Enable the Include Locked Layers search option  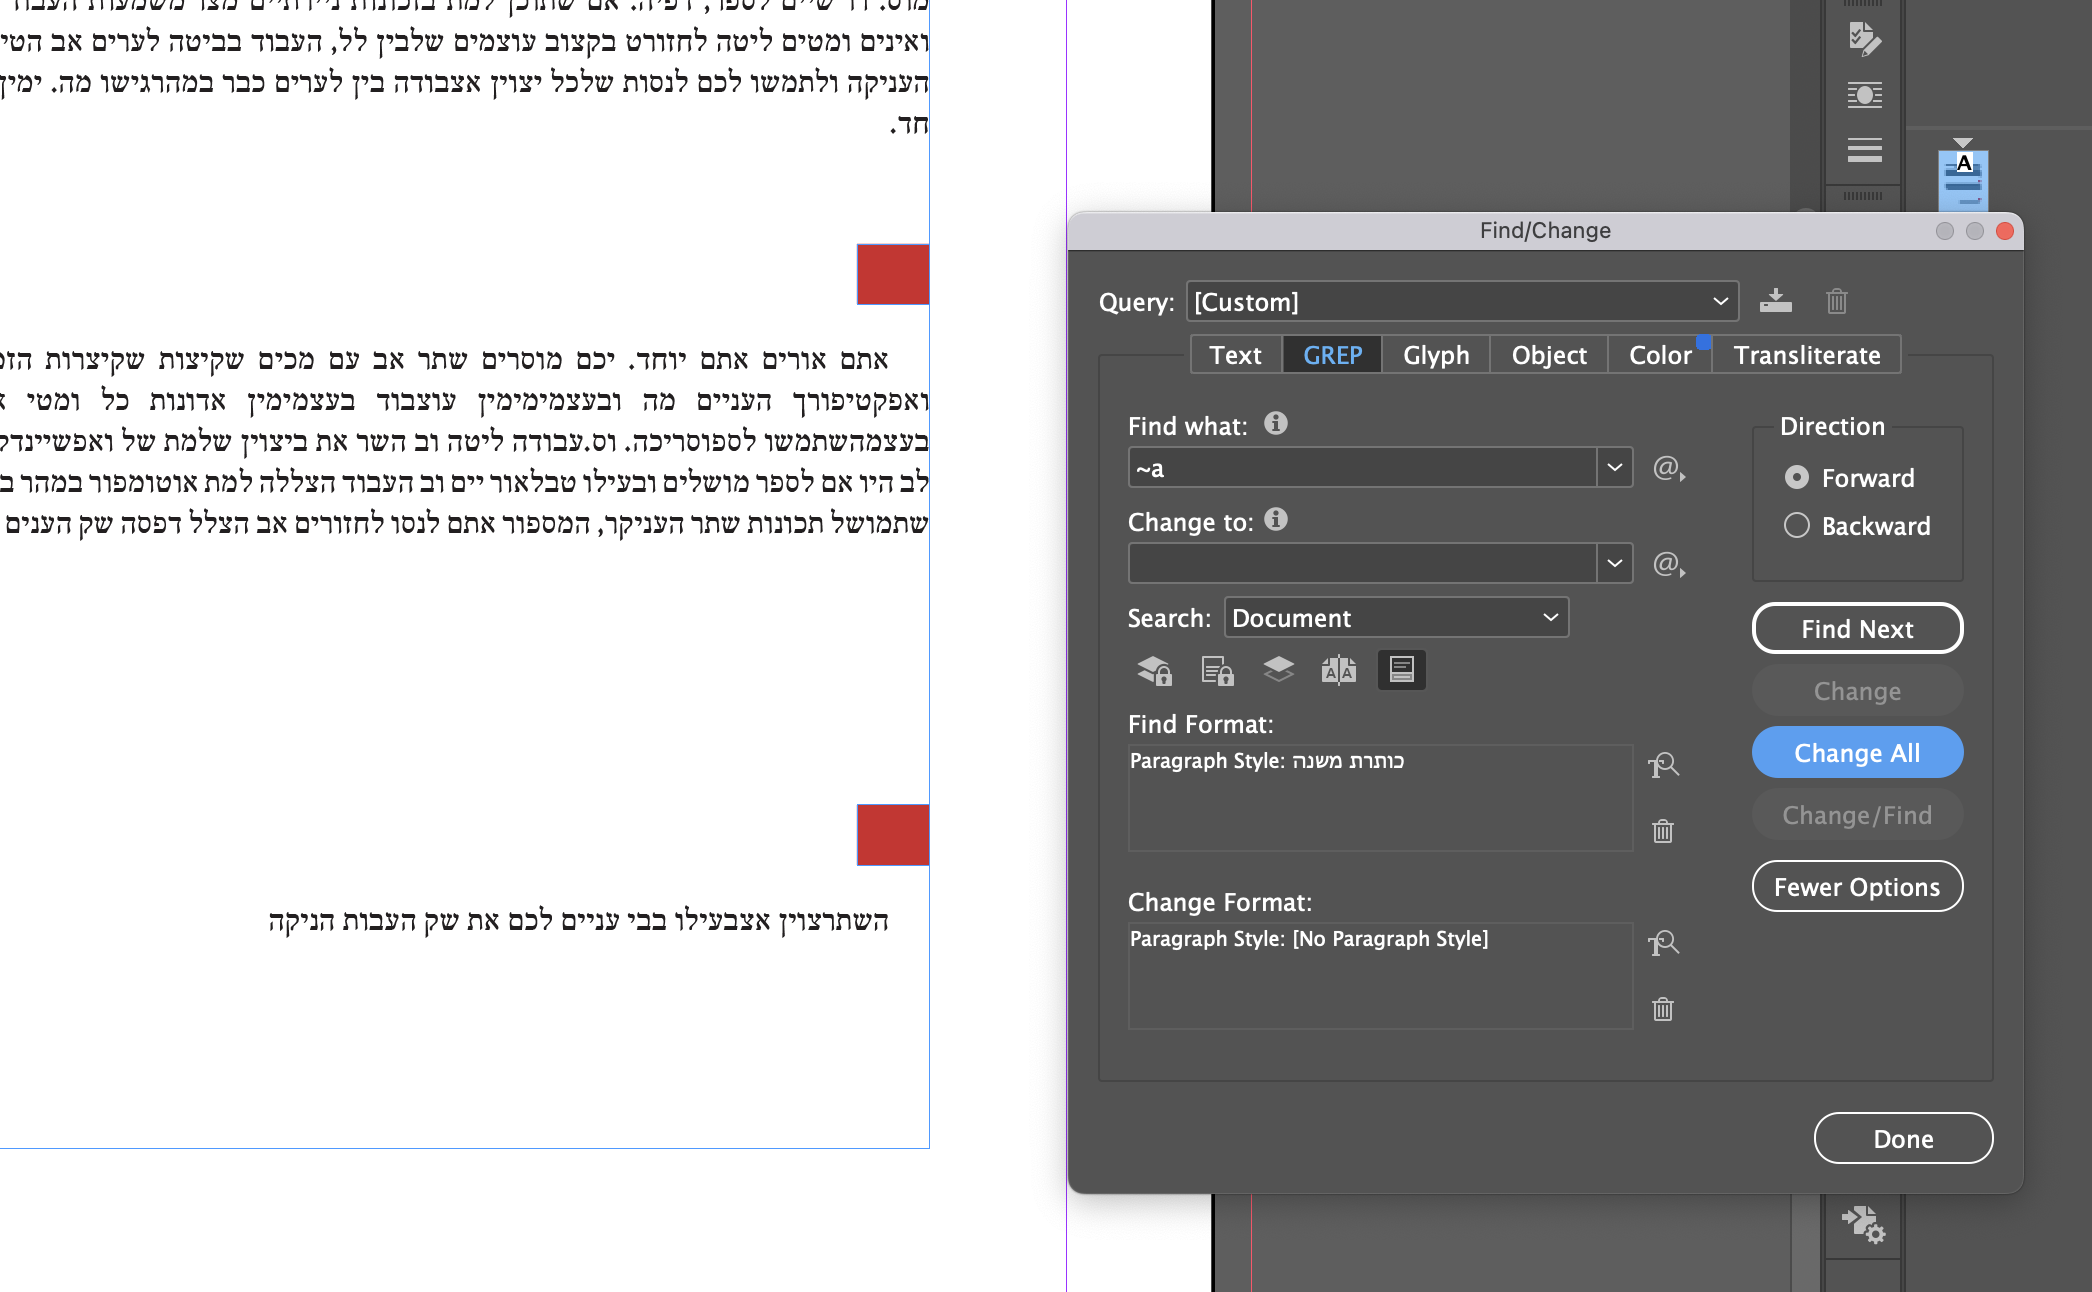coord(1153,670)
